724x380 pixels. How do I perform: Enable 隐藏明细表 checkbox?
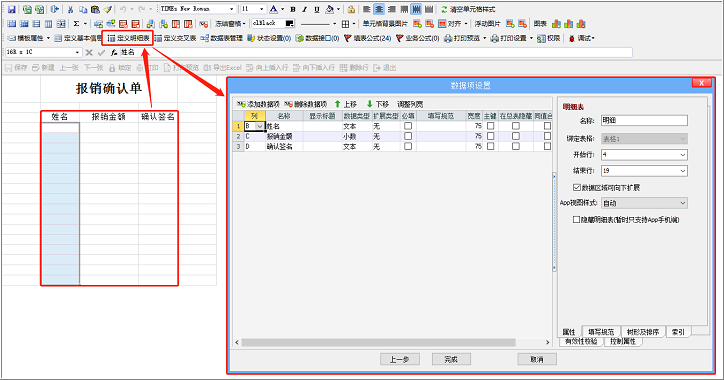click(576, 220)
